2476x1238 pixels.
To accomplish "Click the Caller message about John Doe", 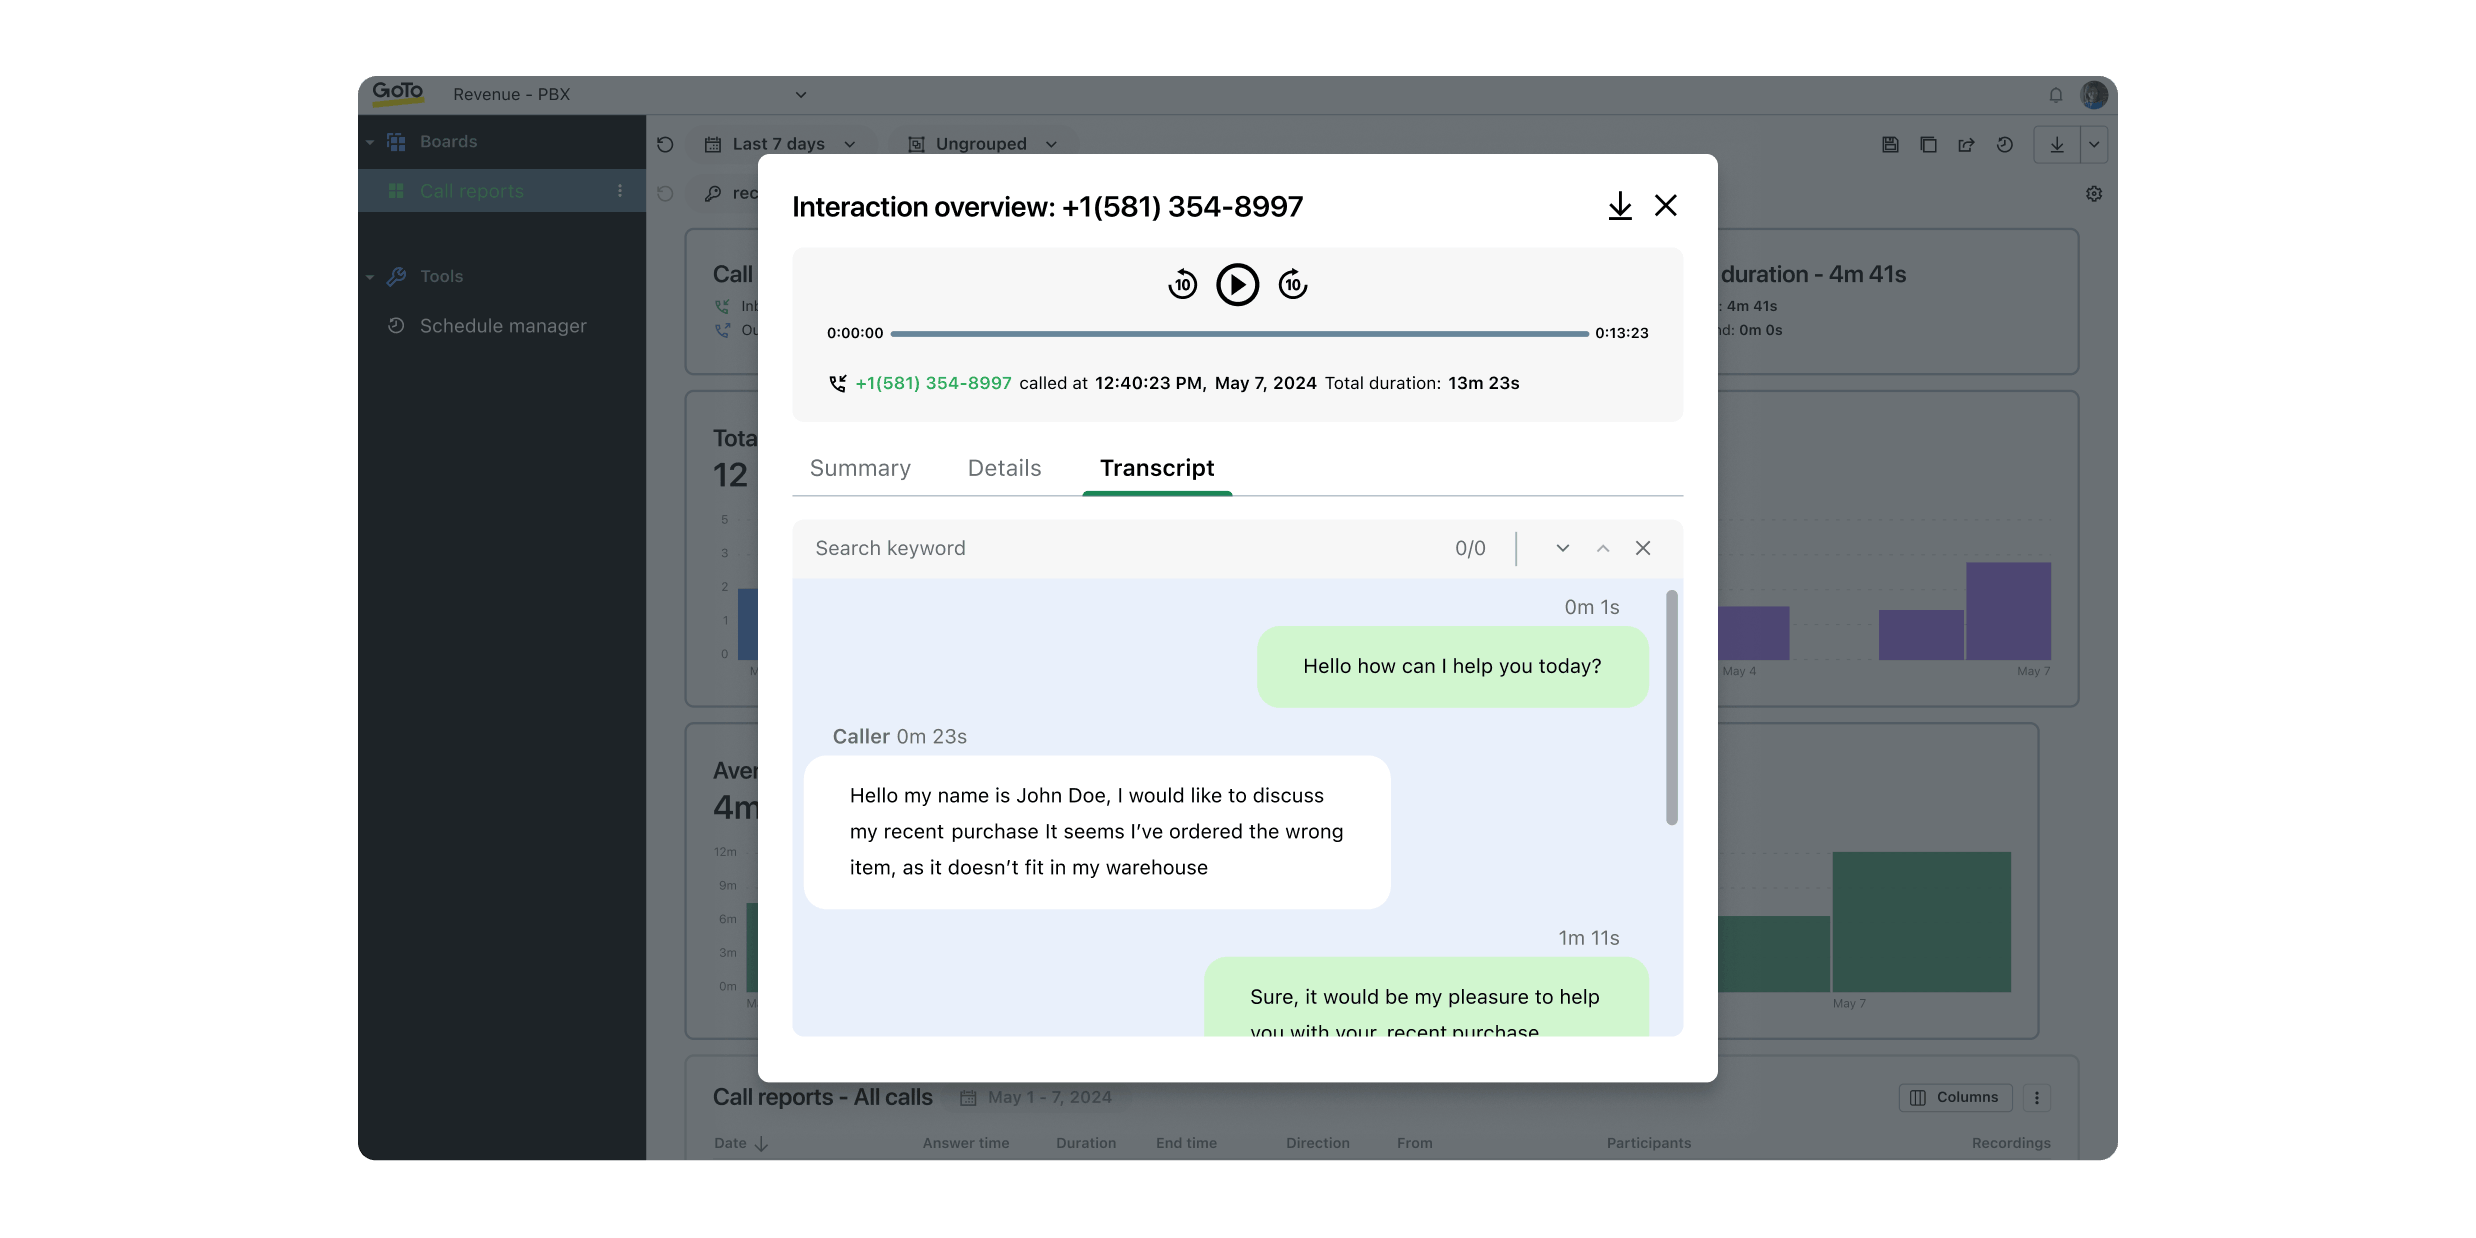I will click(x=1097, y=832).
